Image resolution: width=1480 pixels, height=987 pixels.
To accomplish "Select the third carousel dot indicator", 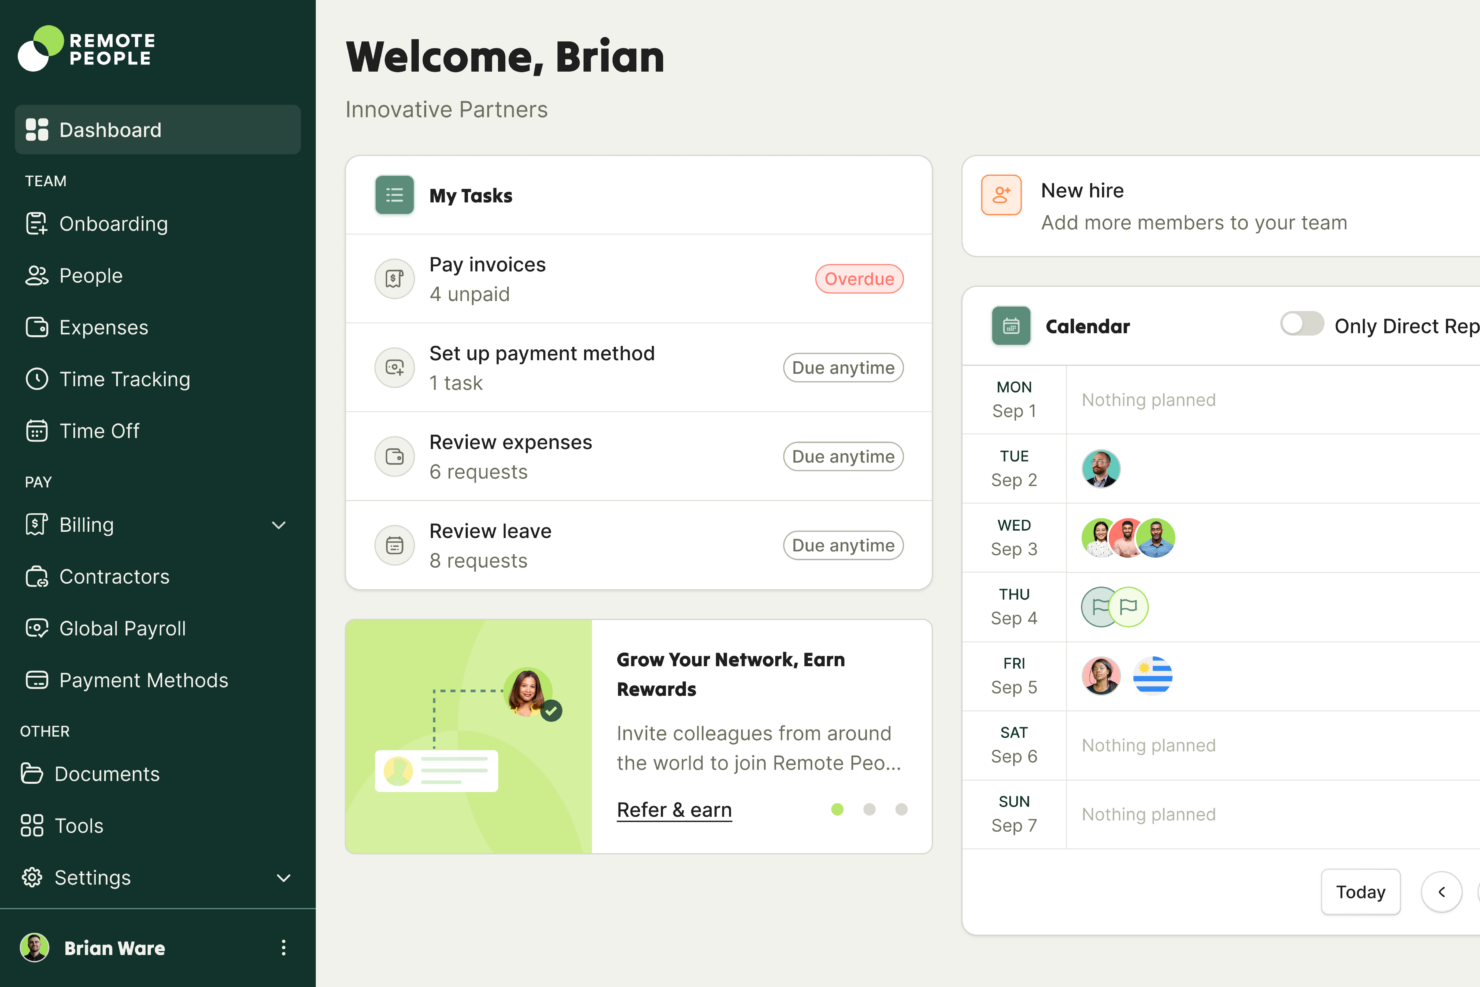I will click(901, 809).
